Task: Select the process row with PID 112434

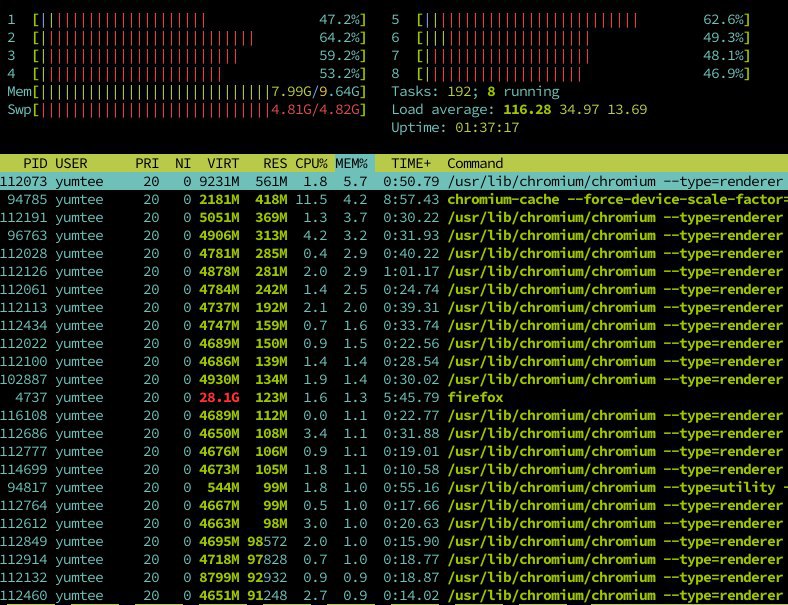Action: coord(394,326)
